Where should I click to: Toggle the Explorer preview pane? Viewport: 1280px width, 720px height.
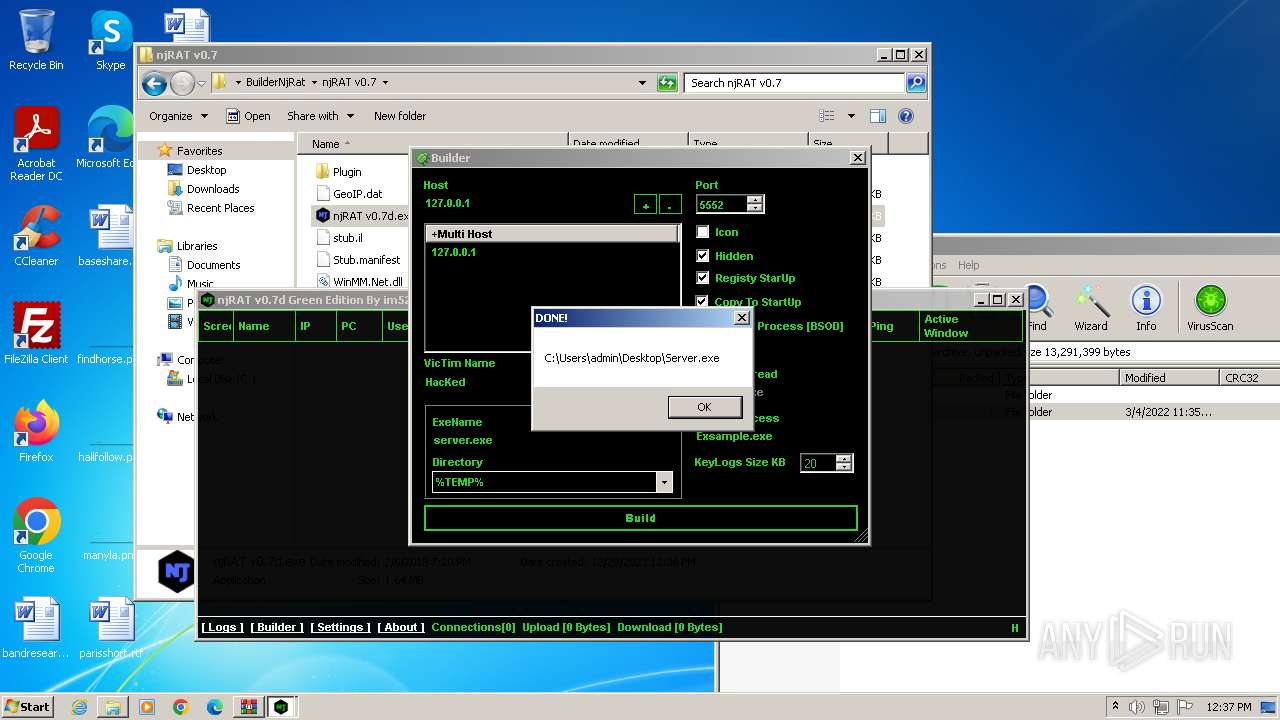877,116
